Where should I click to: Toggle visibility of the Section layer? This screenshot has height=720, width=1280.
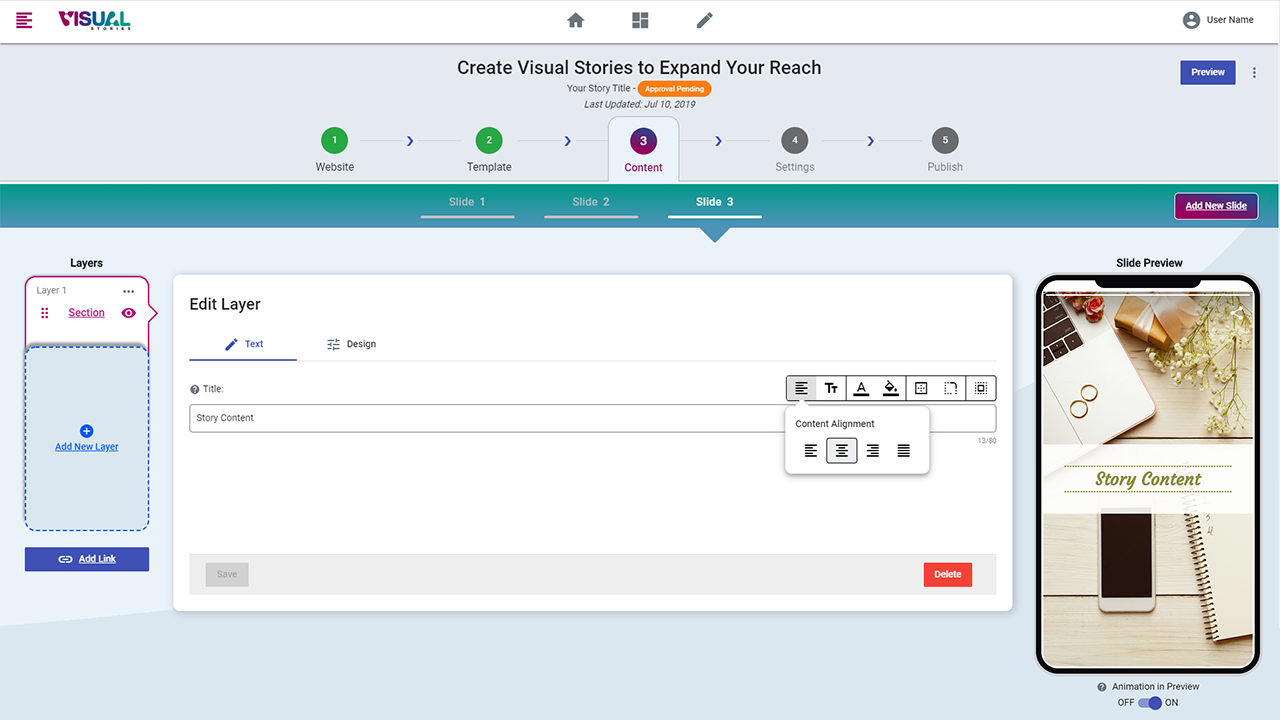tap(128, 313)
